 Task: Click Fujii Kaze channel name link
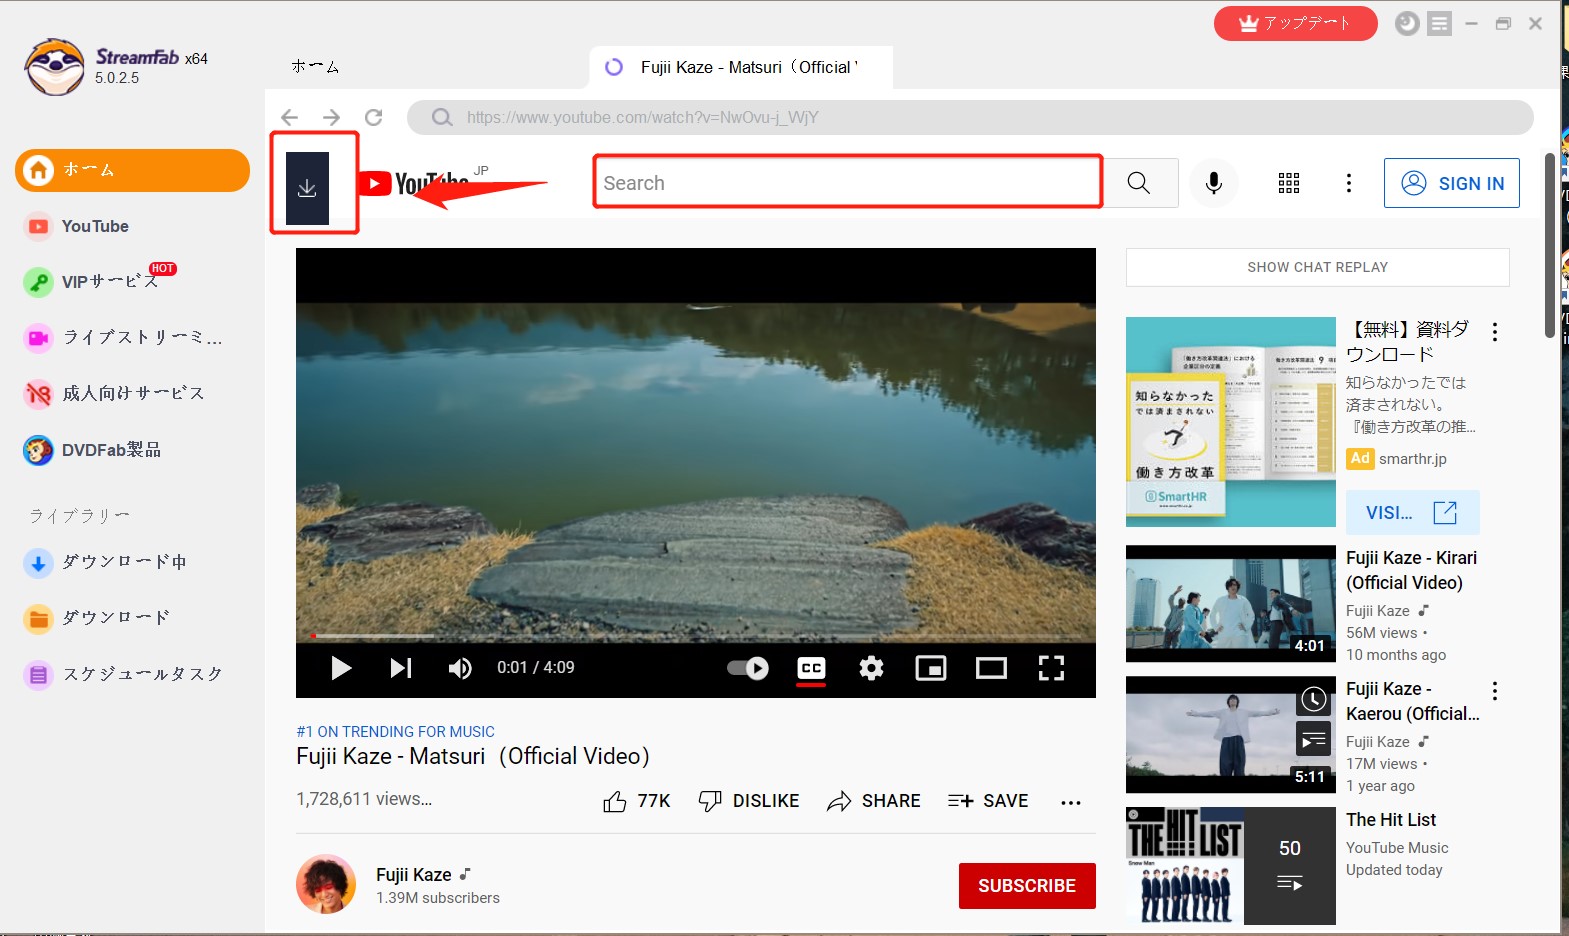pos(414,875)
